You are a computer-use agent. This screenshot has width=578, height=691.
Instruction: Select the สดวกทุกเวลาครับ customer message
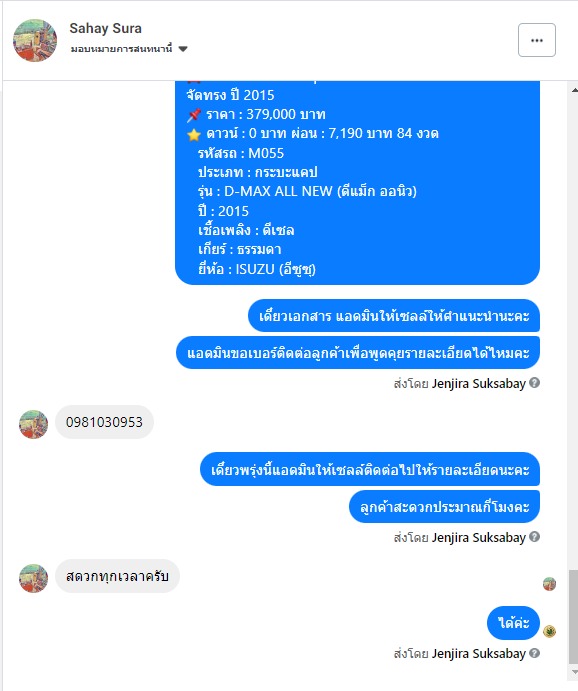tap(117, 576)
